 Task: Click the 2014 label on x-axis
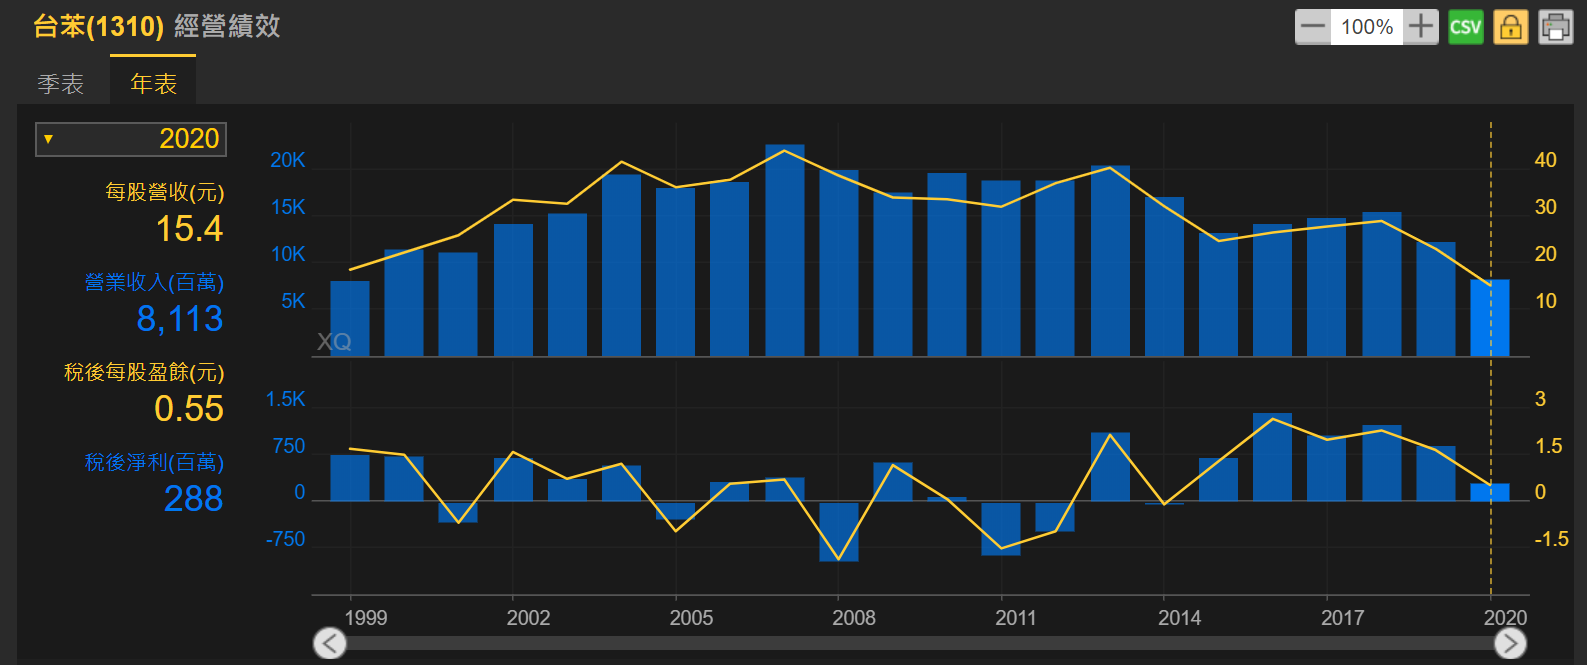pos(1179,617)
